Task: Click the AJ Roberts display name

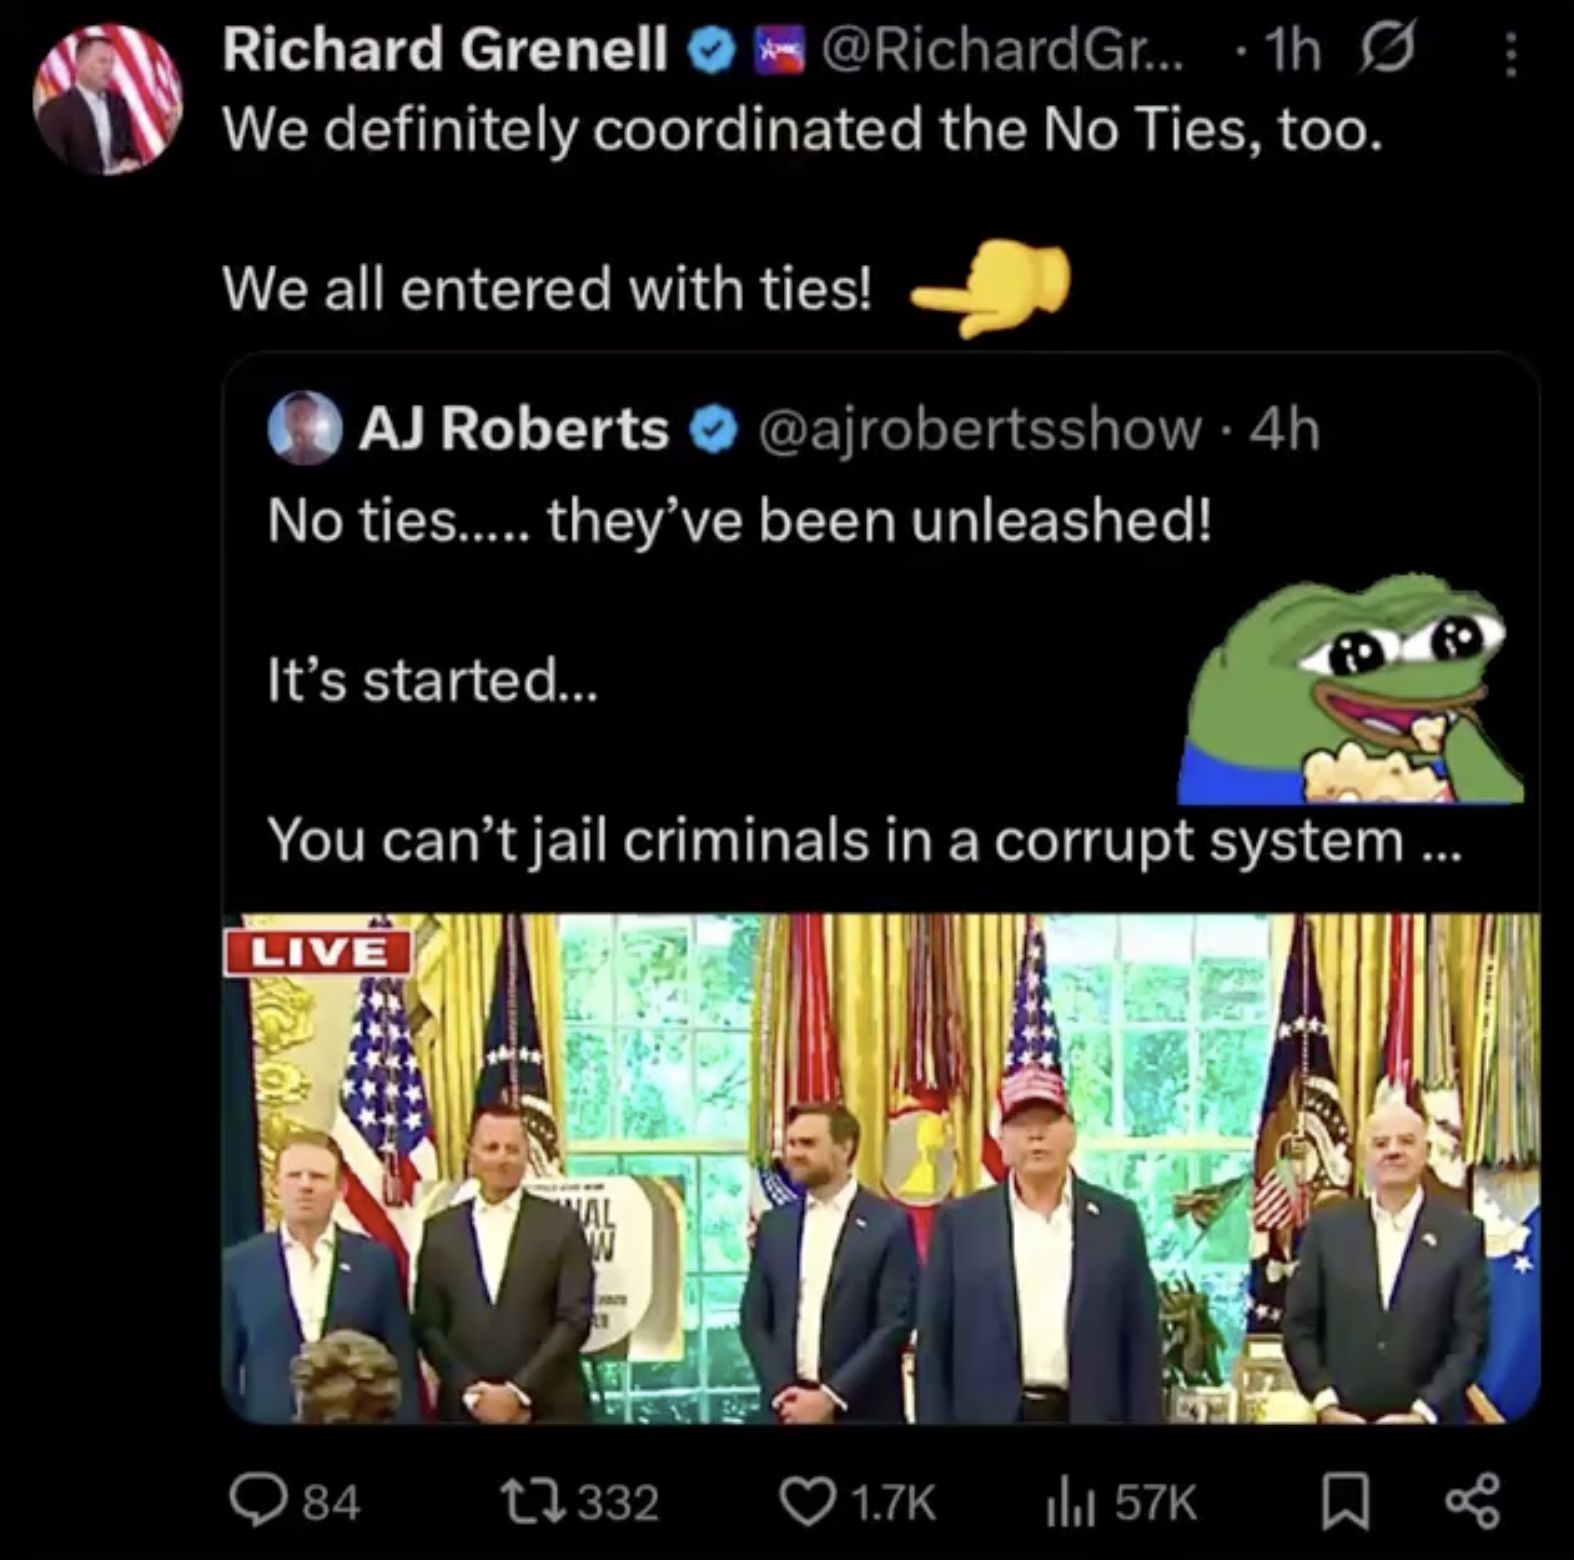Action: coord(513,430)
